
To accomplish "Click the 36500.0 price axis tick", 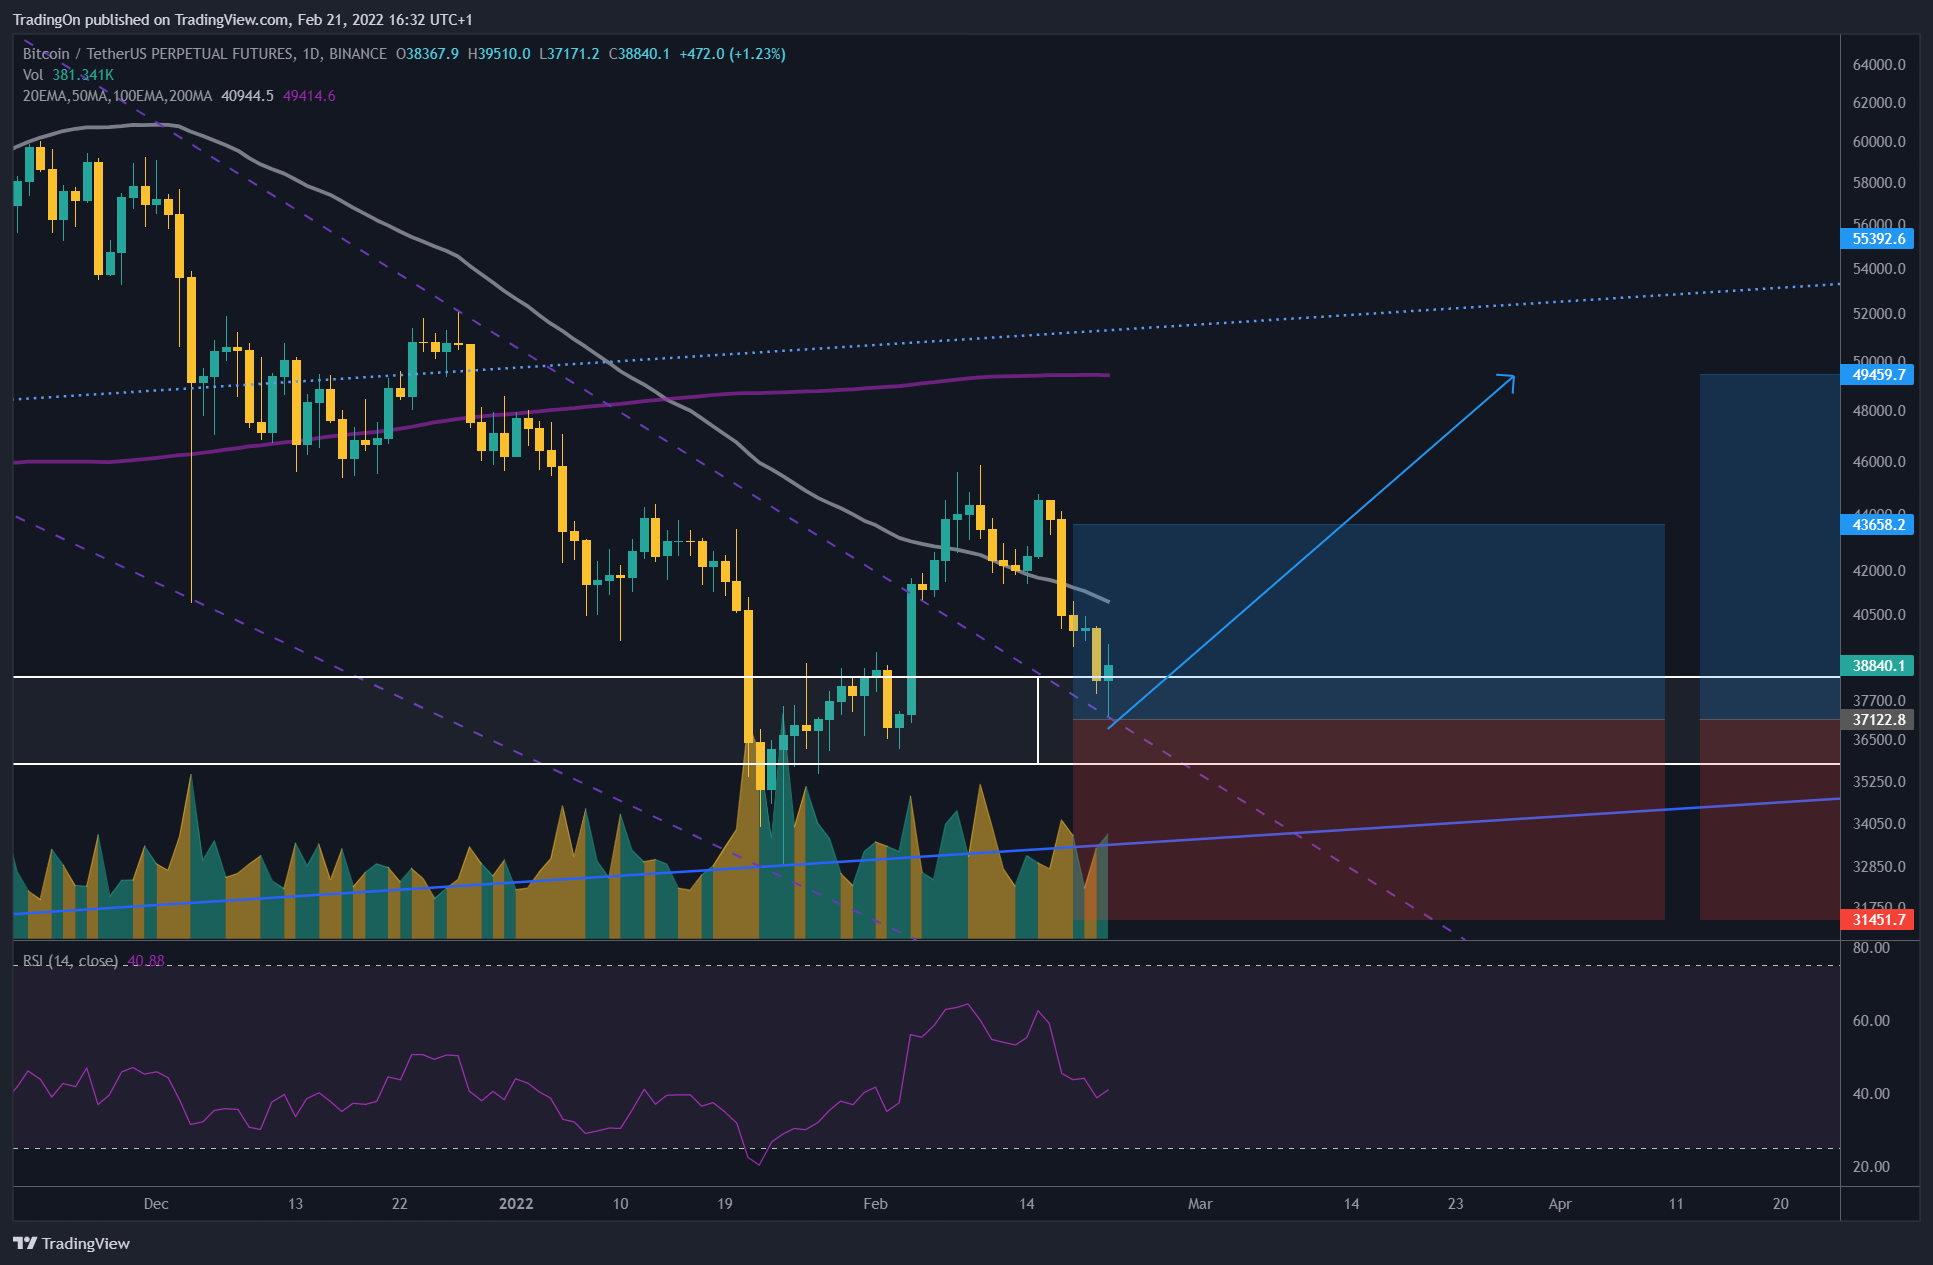I will tap(1879, 740).
